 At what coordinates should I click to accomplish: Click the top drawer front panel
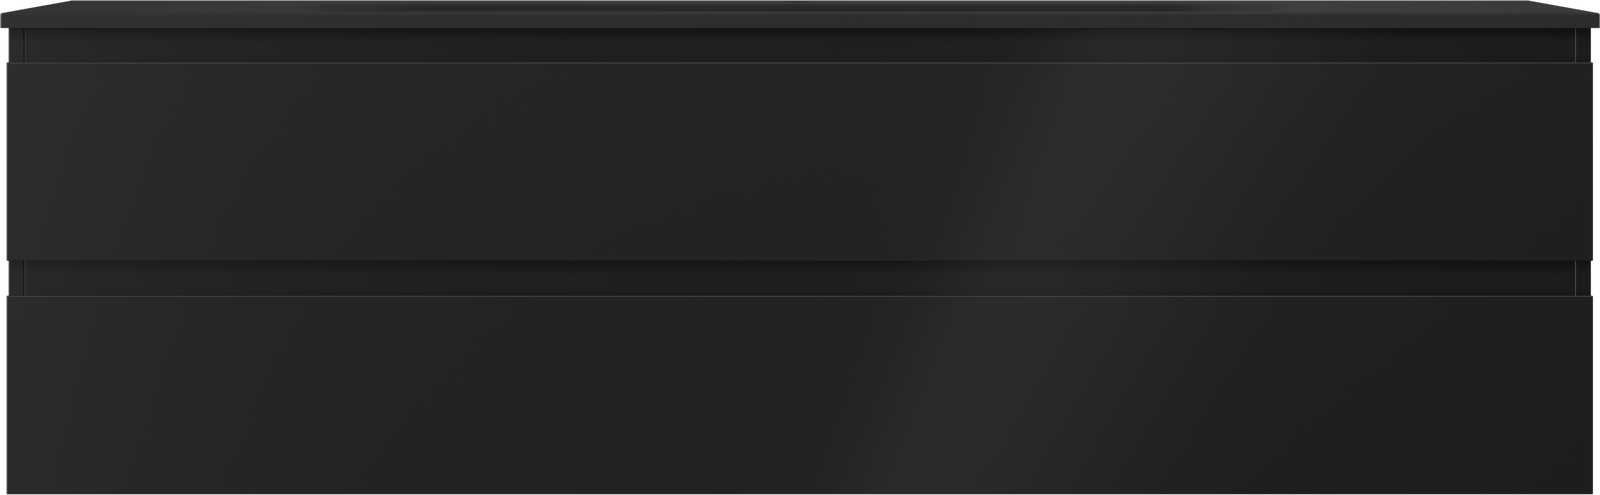(800, 162)
